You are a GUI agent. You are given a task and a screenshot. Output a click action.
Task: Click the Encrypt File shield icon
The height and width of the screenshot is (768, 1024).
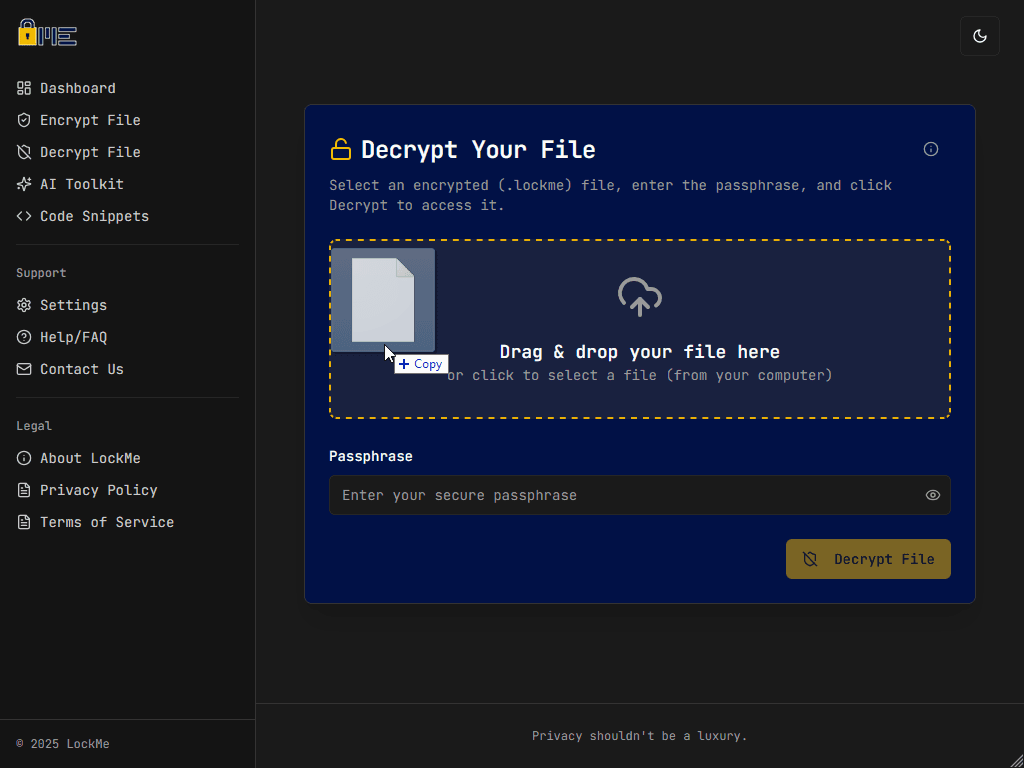click(x=24, y=120)
